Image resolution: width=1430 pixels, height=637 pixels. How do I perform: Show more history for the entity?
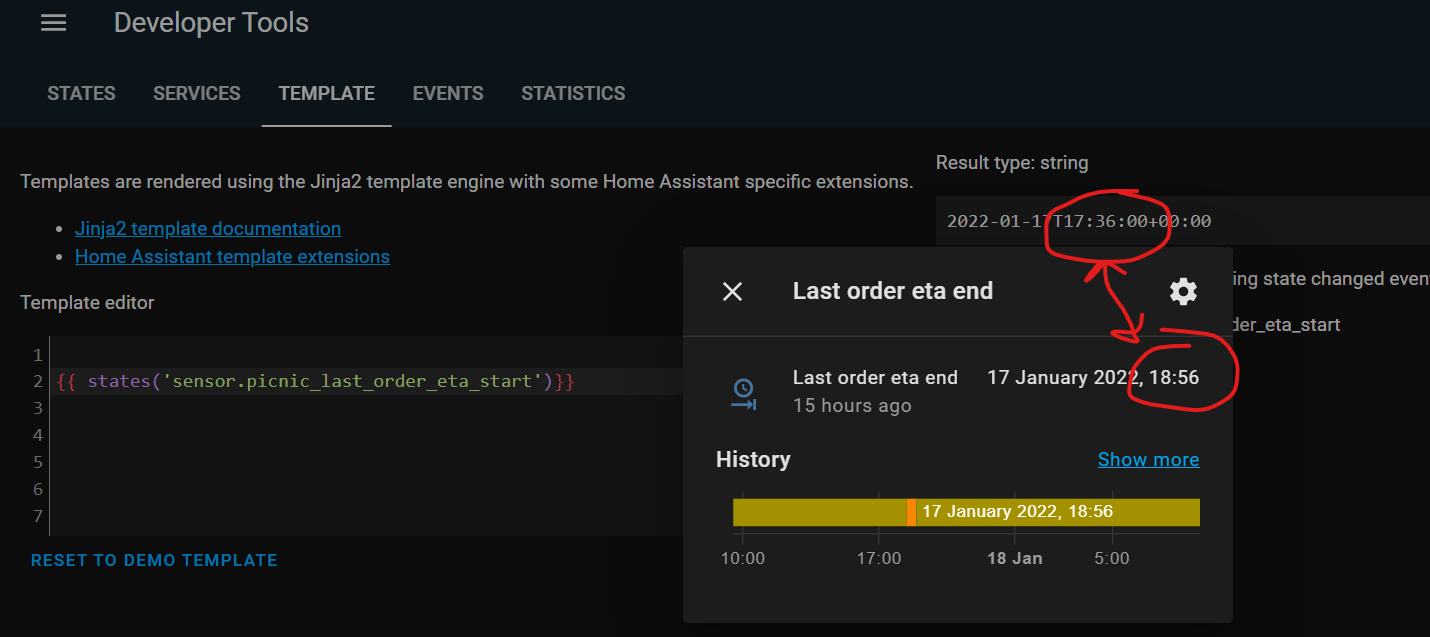(1147, 459)
